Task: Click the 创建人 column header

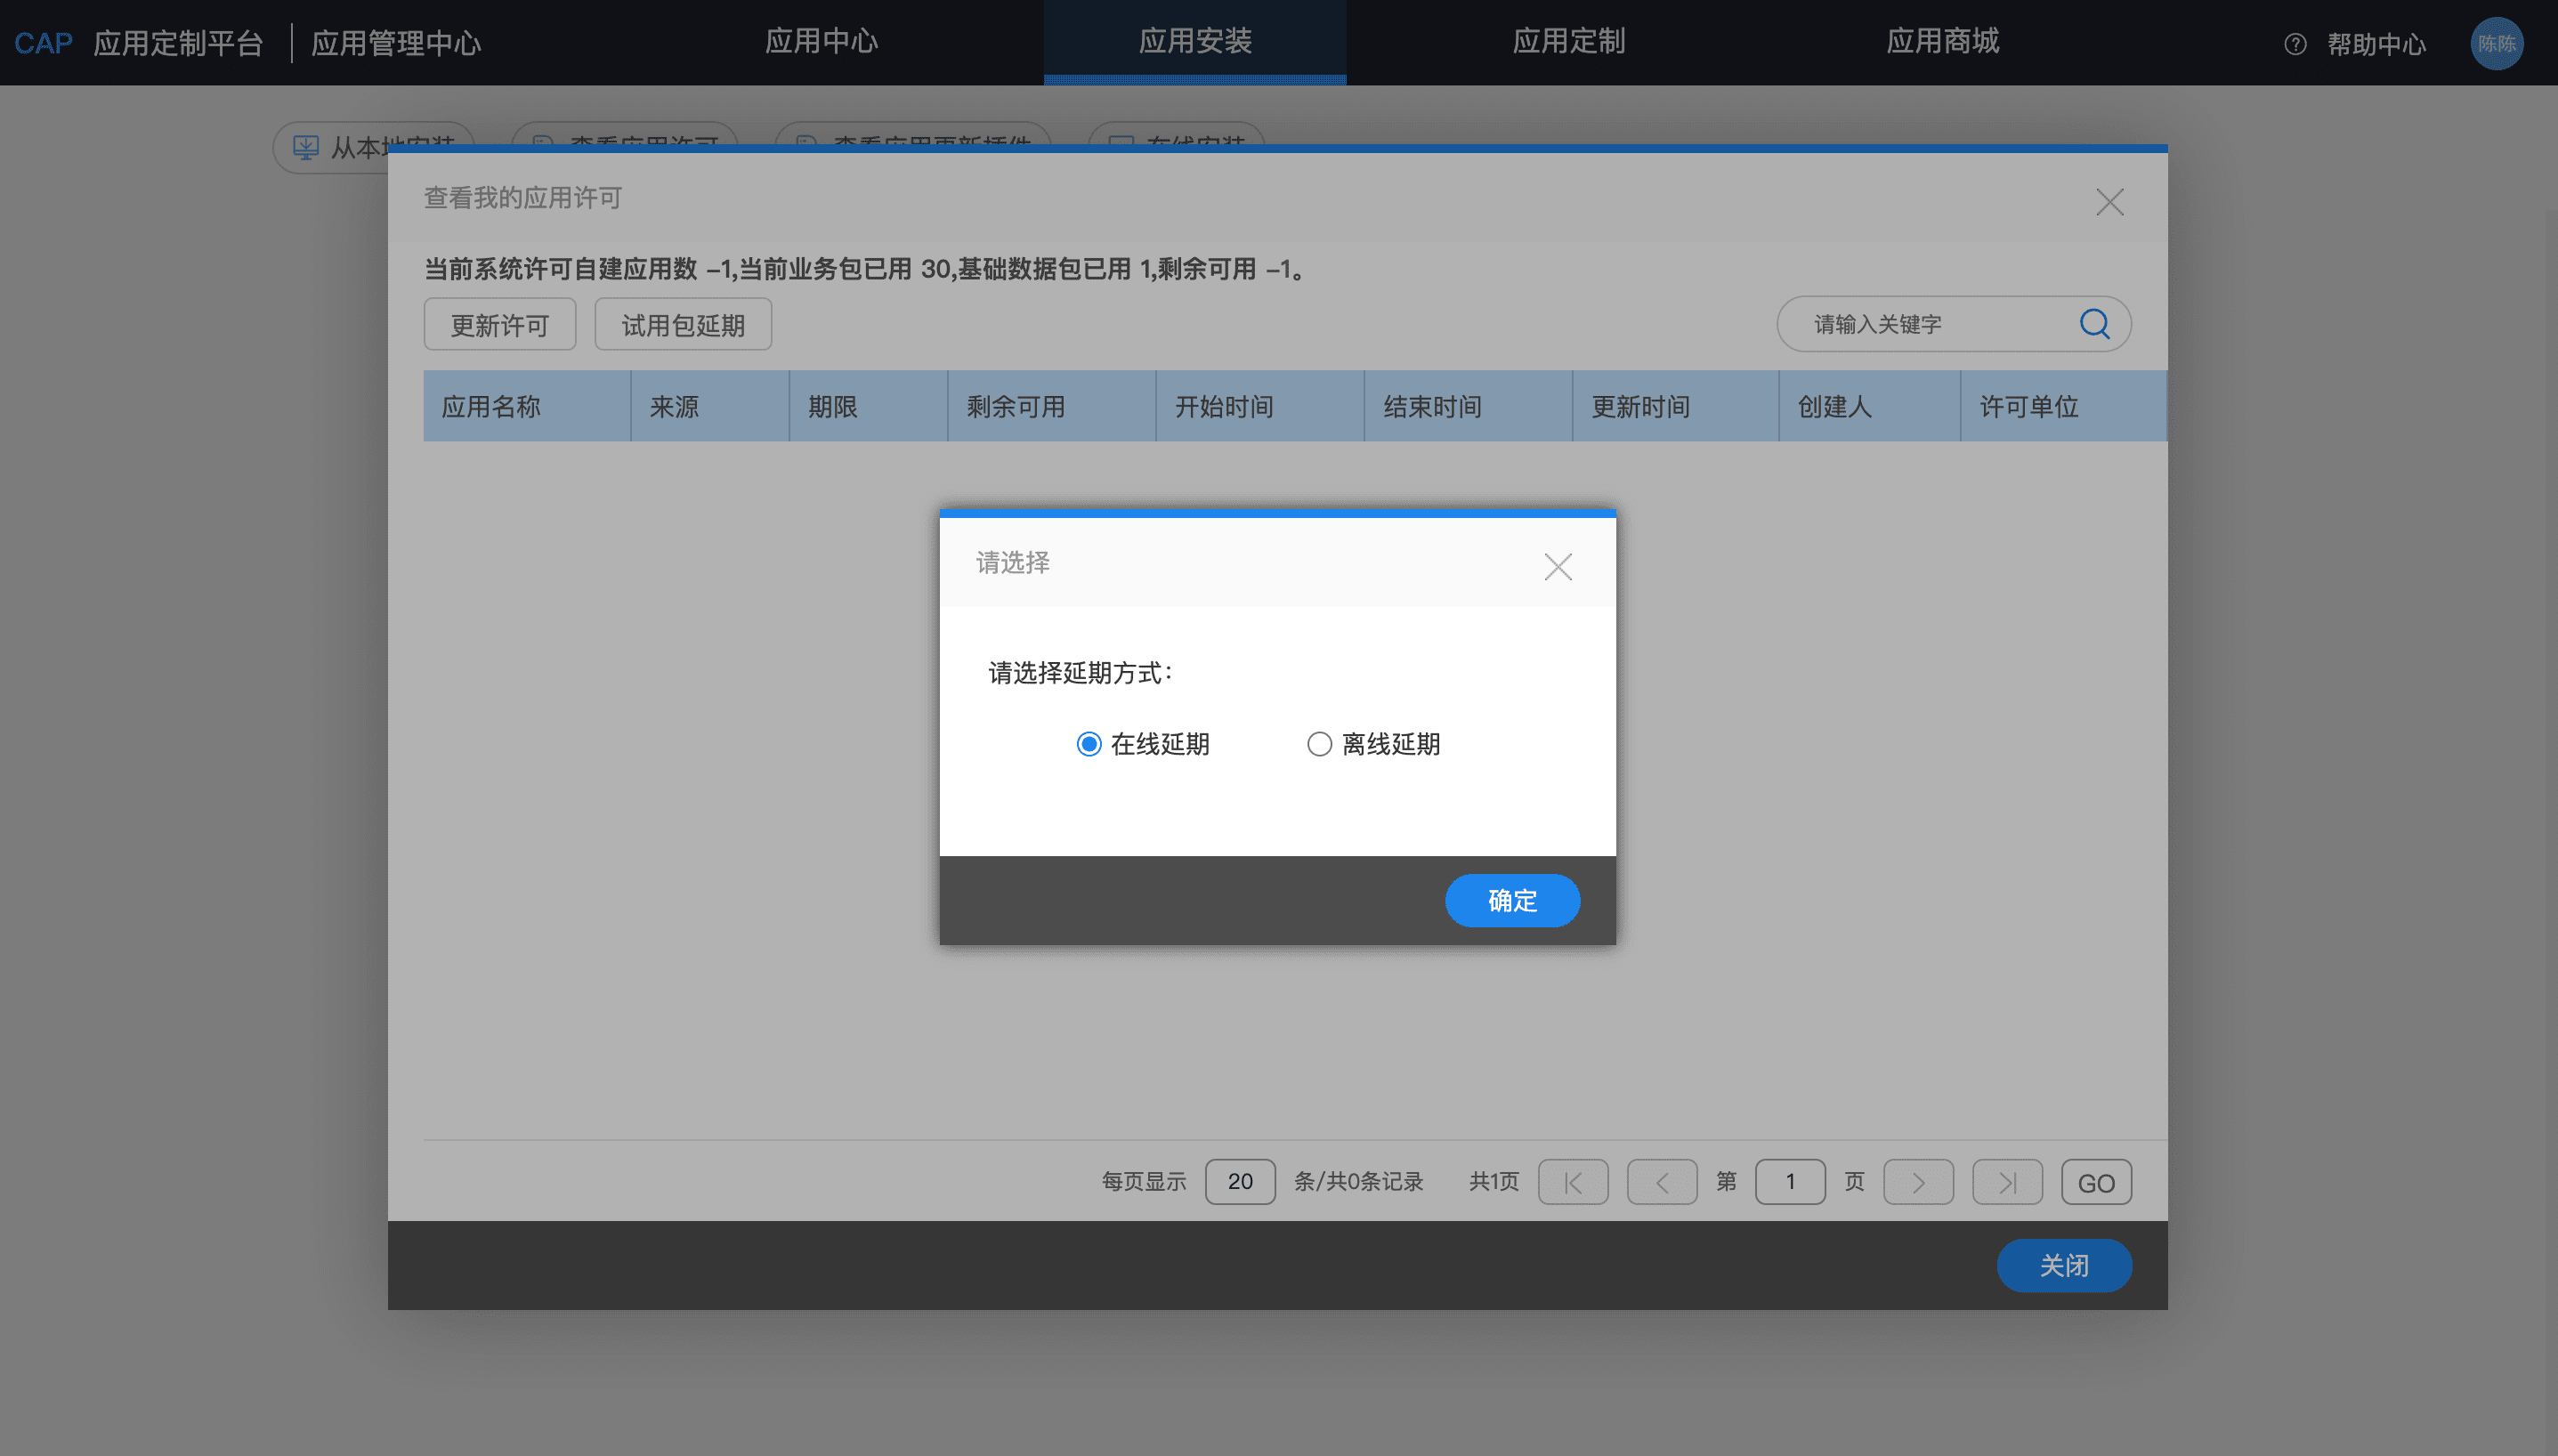Action: [1870, 406]
